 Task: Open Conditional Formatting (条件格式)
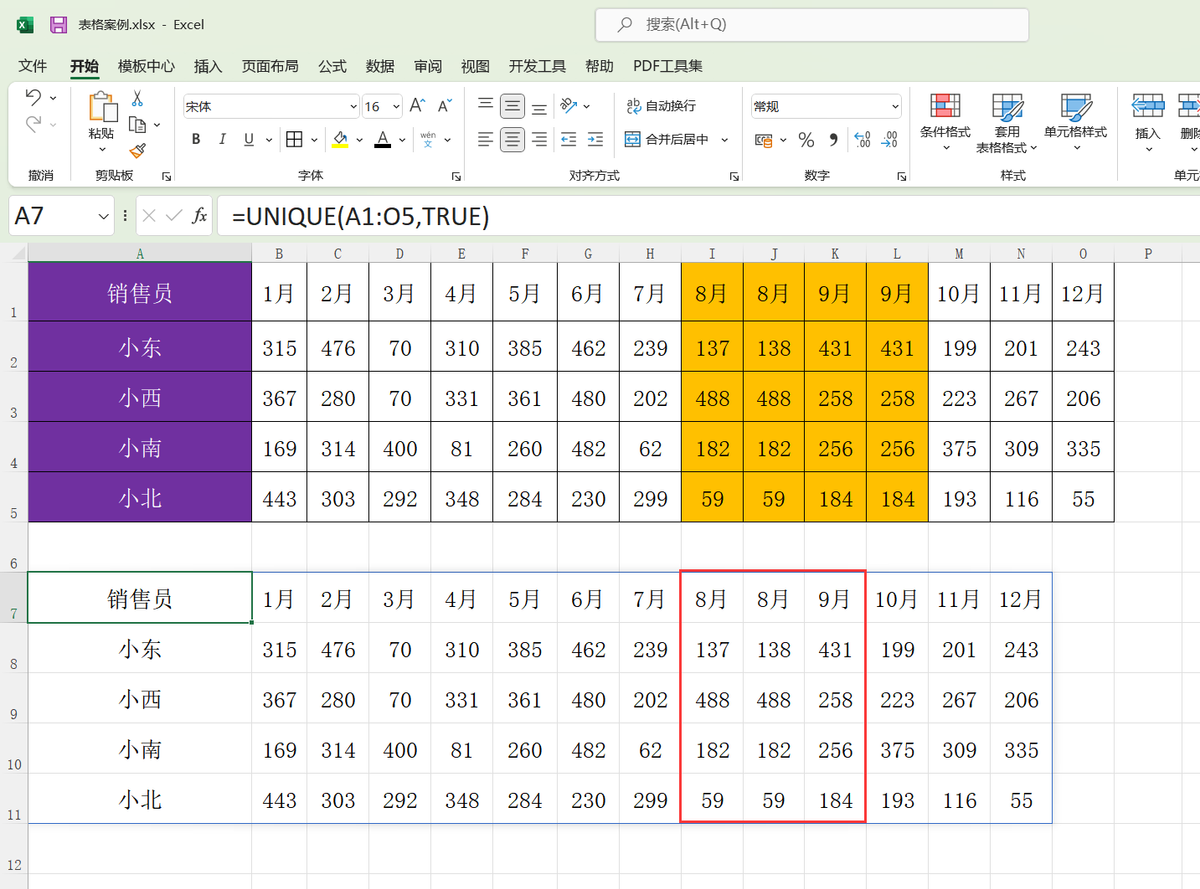coord(945,123)
